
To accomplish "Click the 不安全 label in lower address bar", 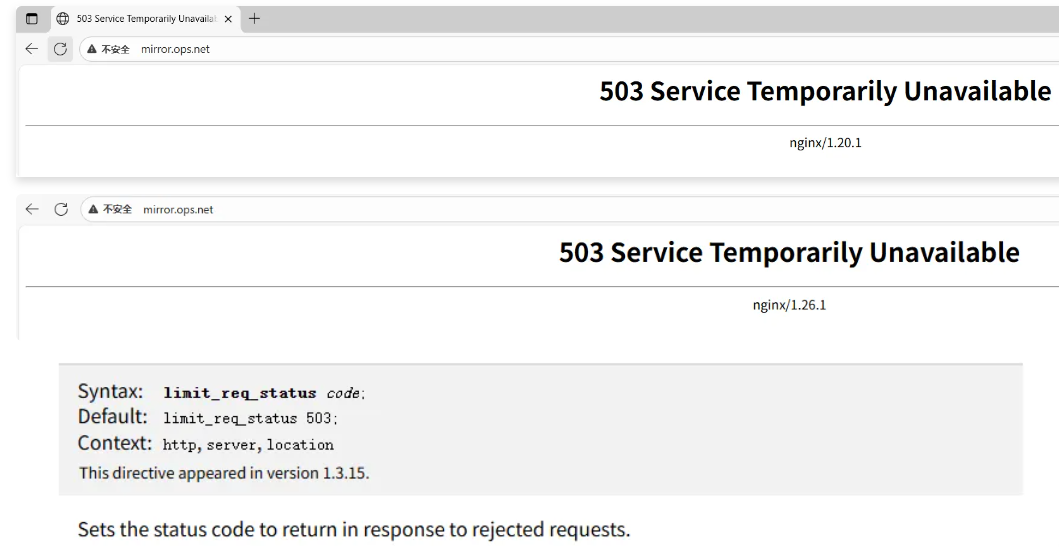I will pyautogui.click(x=118, y=209).
